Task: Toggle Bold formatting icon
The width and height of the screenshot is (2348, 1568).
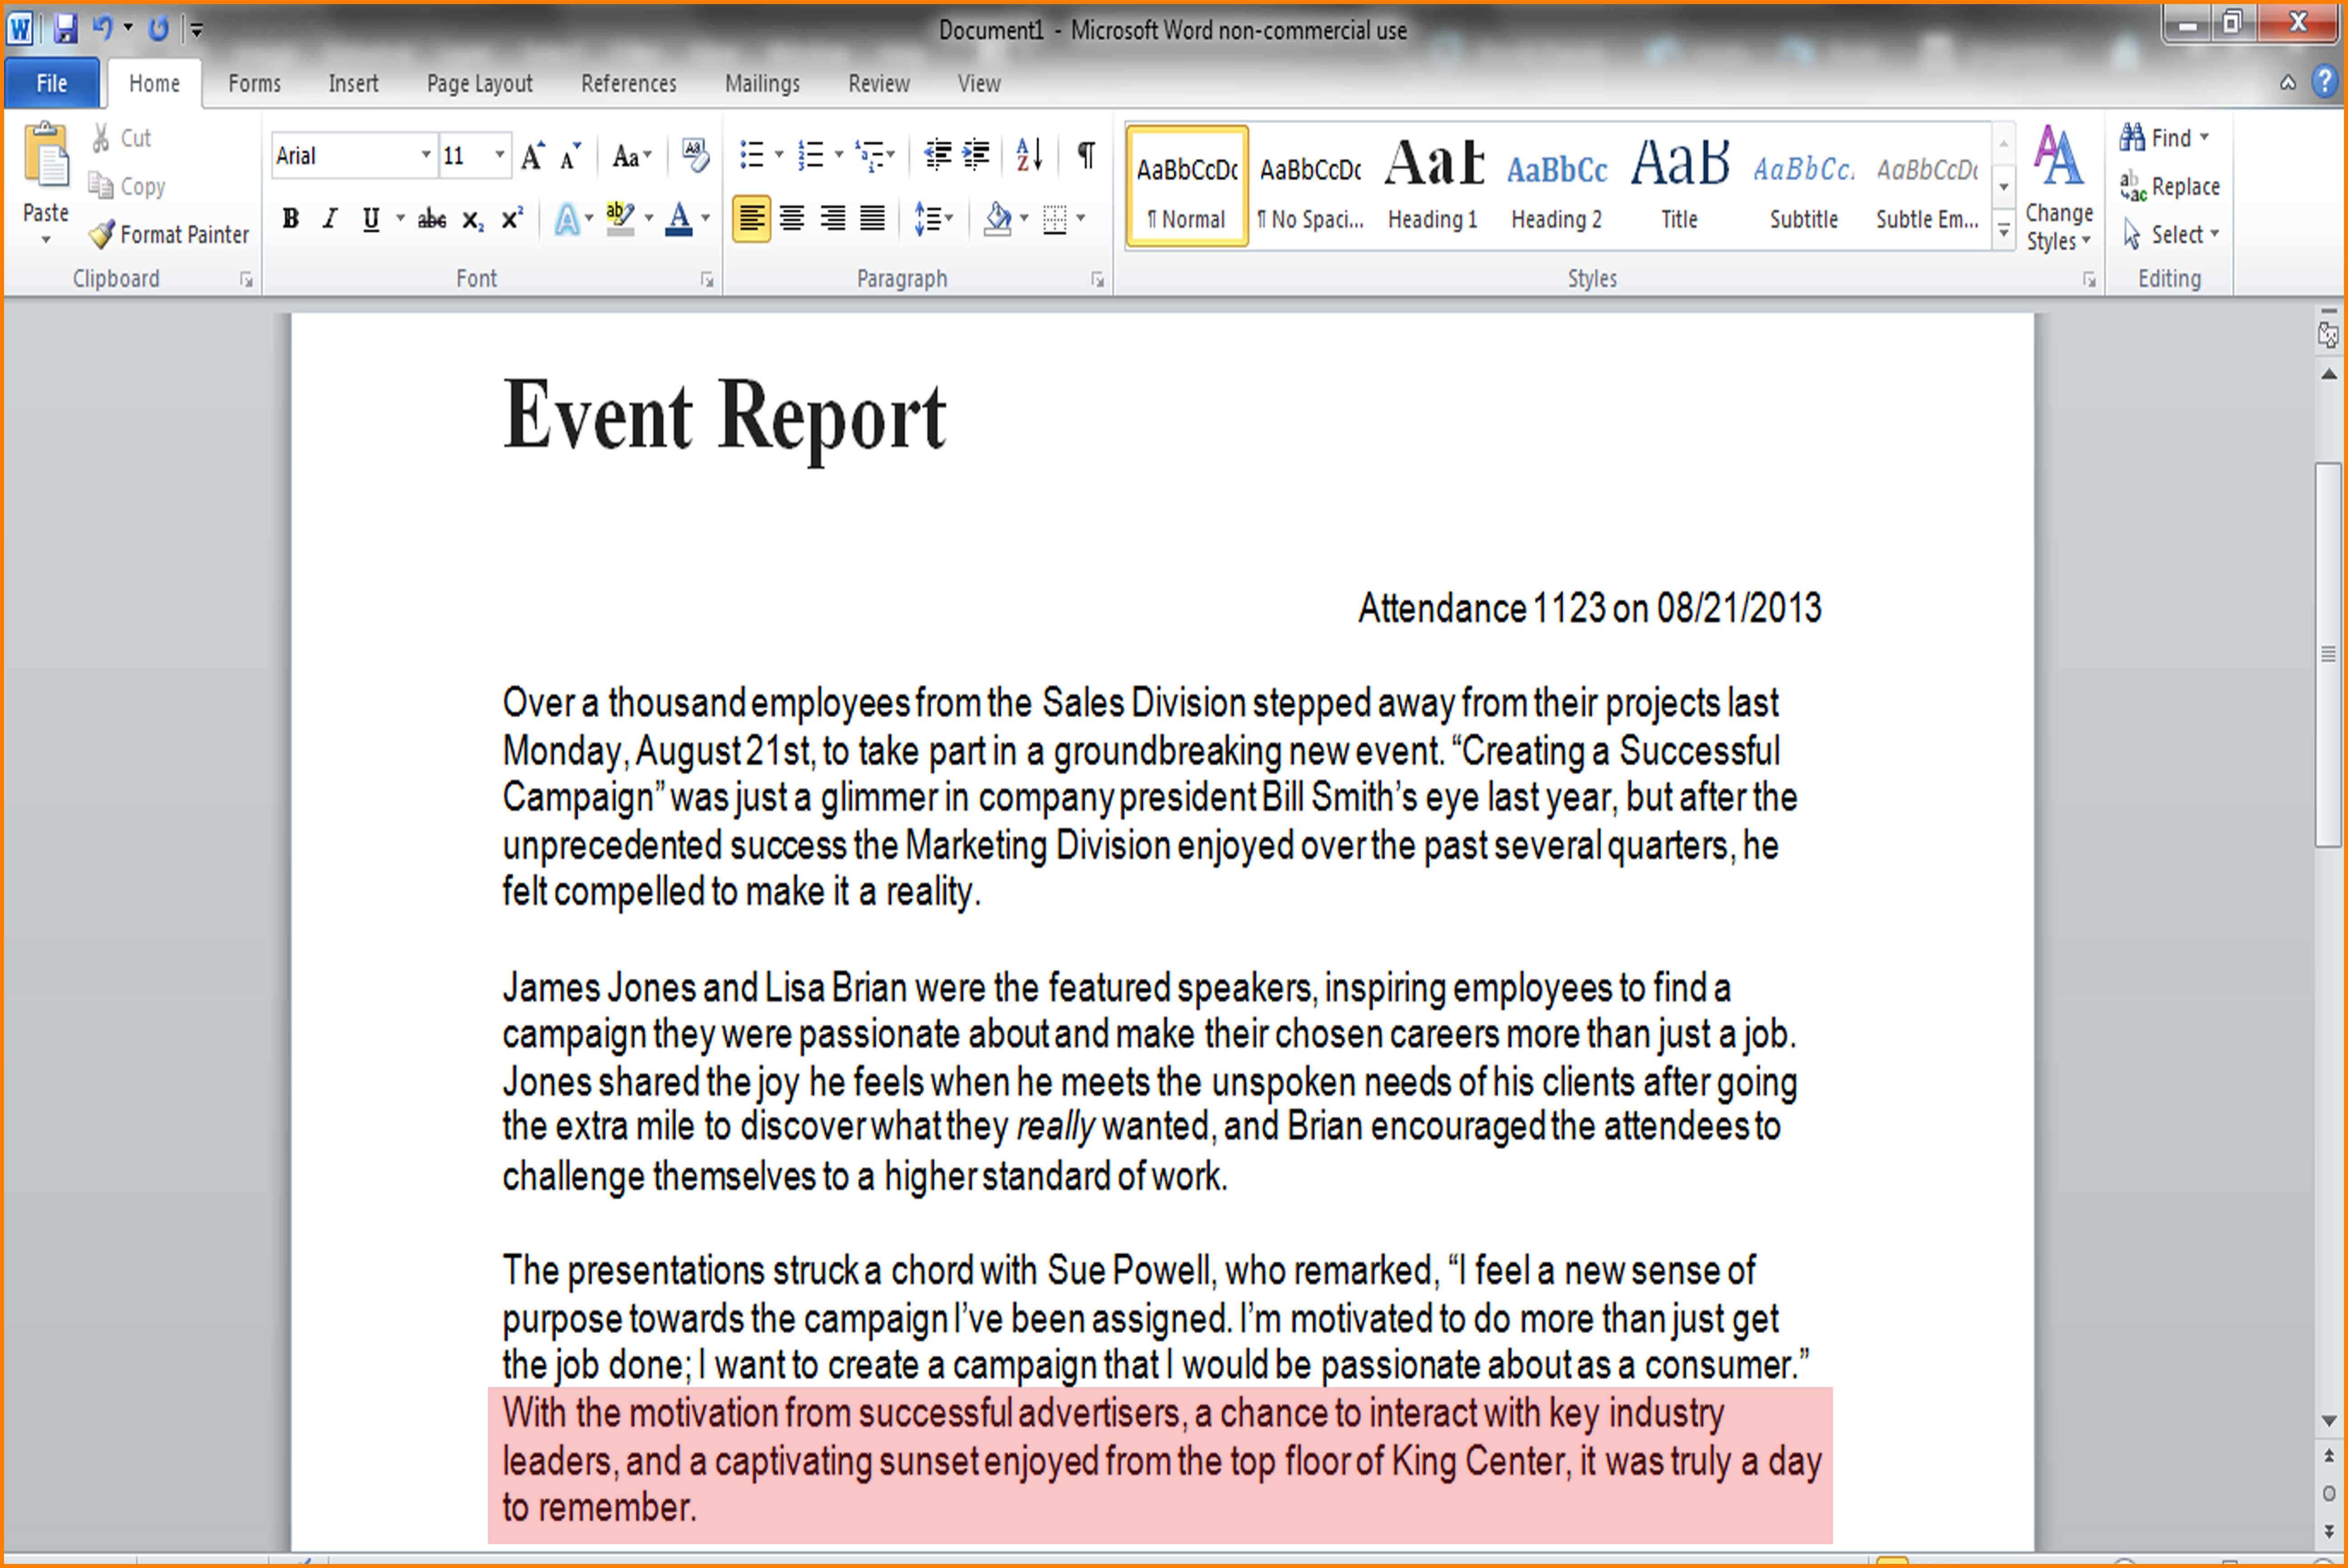Action: pyautogui.click(x=290, y=219)
